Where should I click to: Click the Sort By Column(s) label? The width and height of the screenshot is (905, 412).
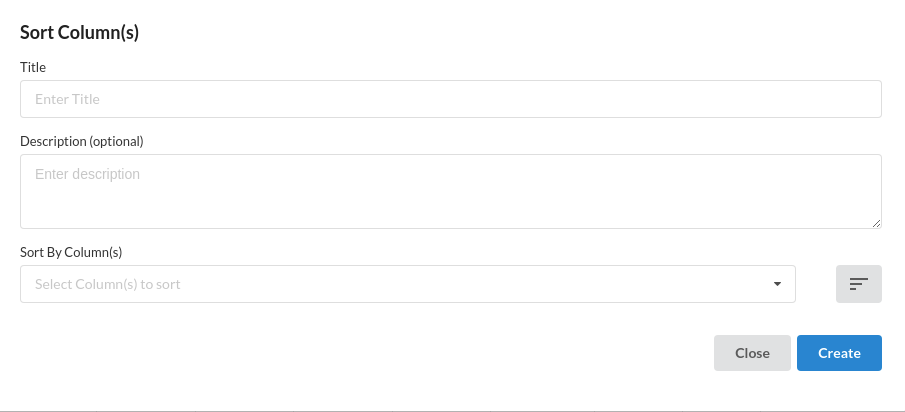pyautogui.click(x=71, y=252)
